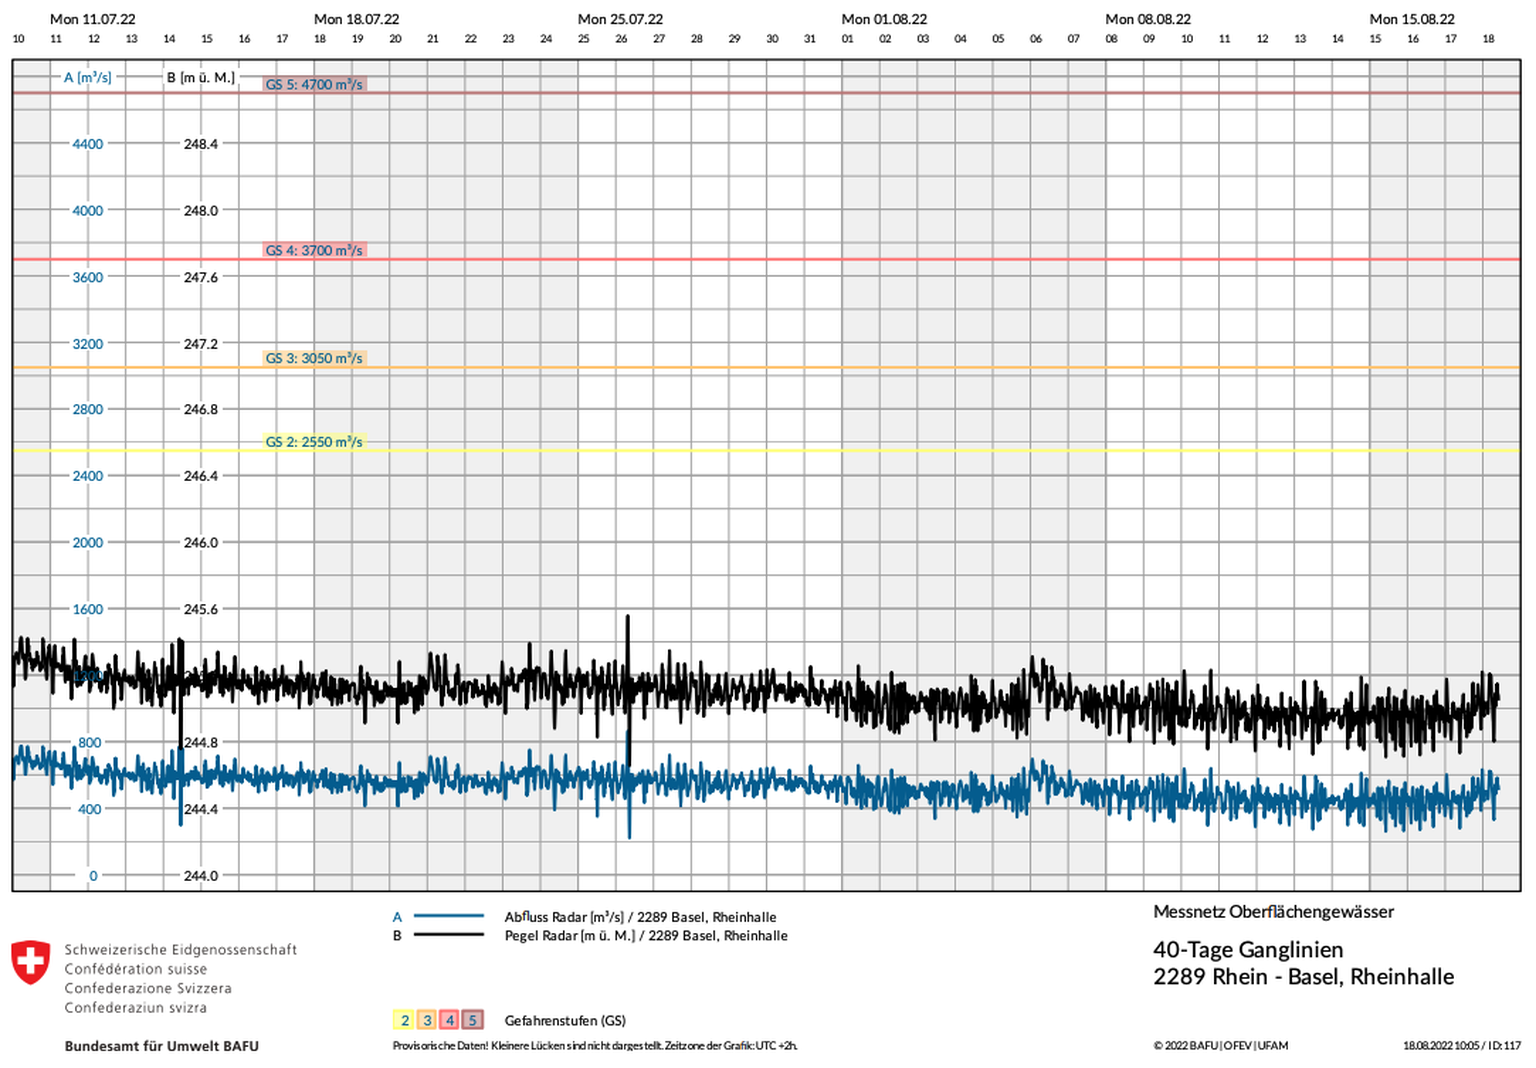Click the '244.0' water level axis value
This screenshot has width=1536, height=1068.
click(x=201, y=876)
